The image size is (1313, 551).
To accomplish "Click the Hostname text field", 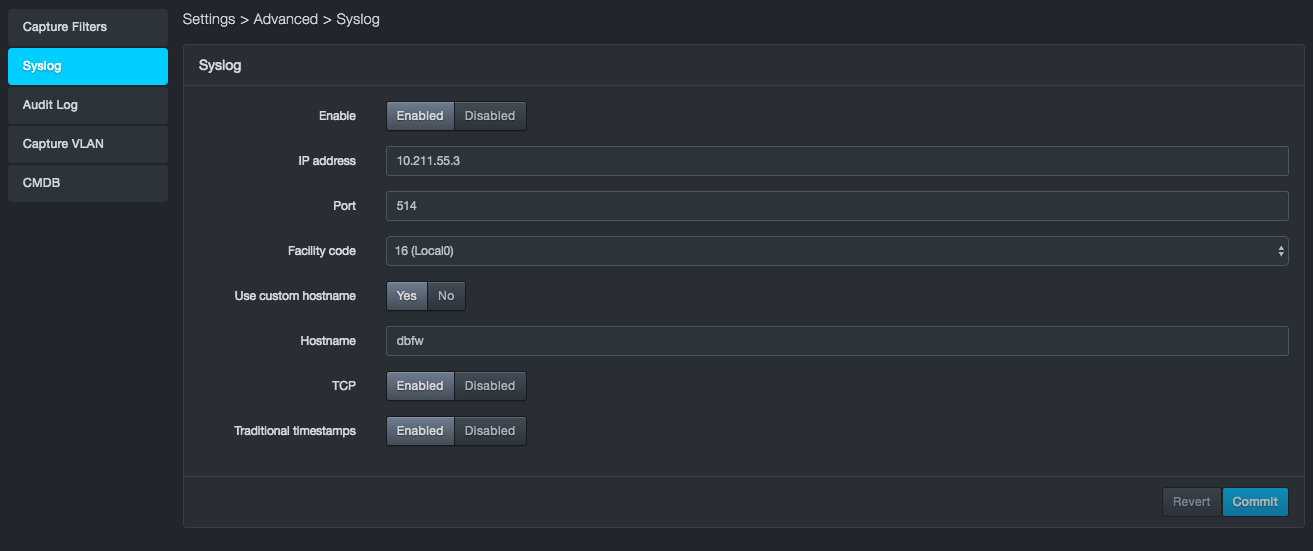I will click(x=837, y=341).
